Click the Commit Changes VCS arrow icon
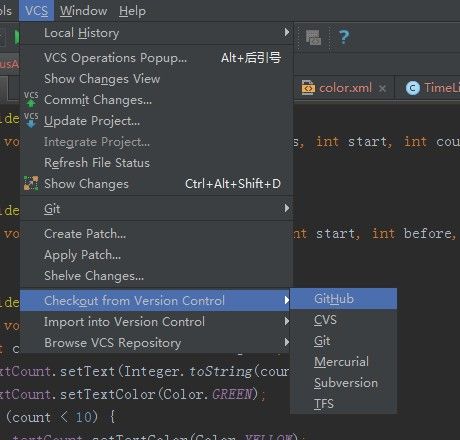The height and width of the screenshot is (440, 460). tap(31, 100)
